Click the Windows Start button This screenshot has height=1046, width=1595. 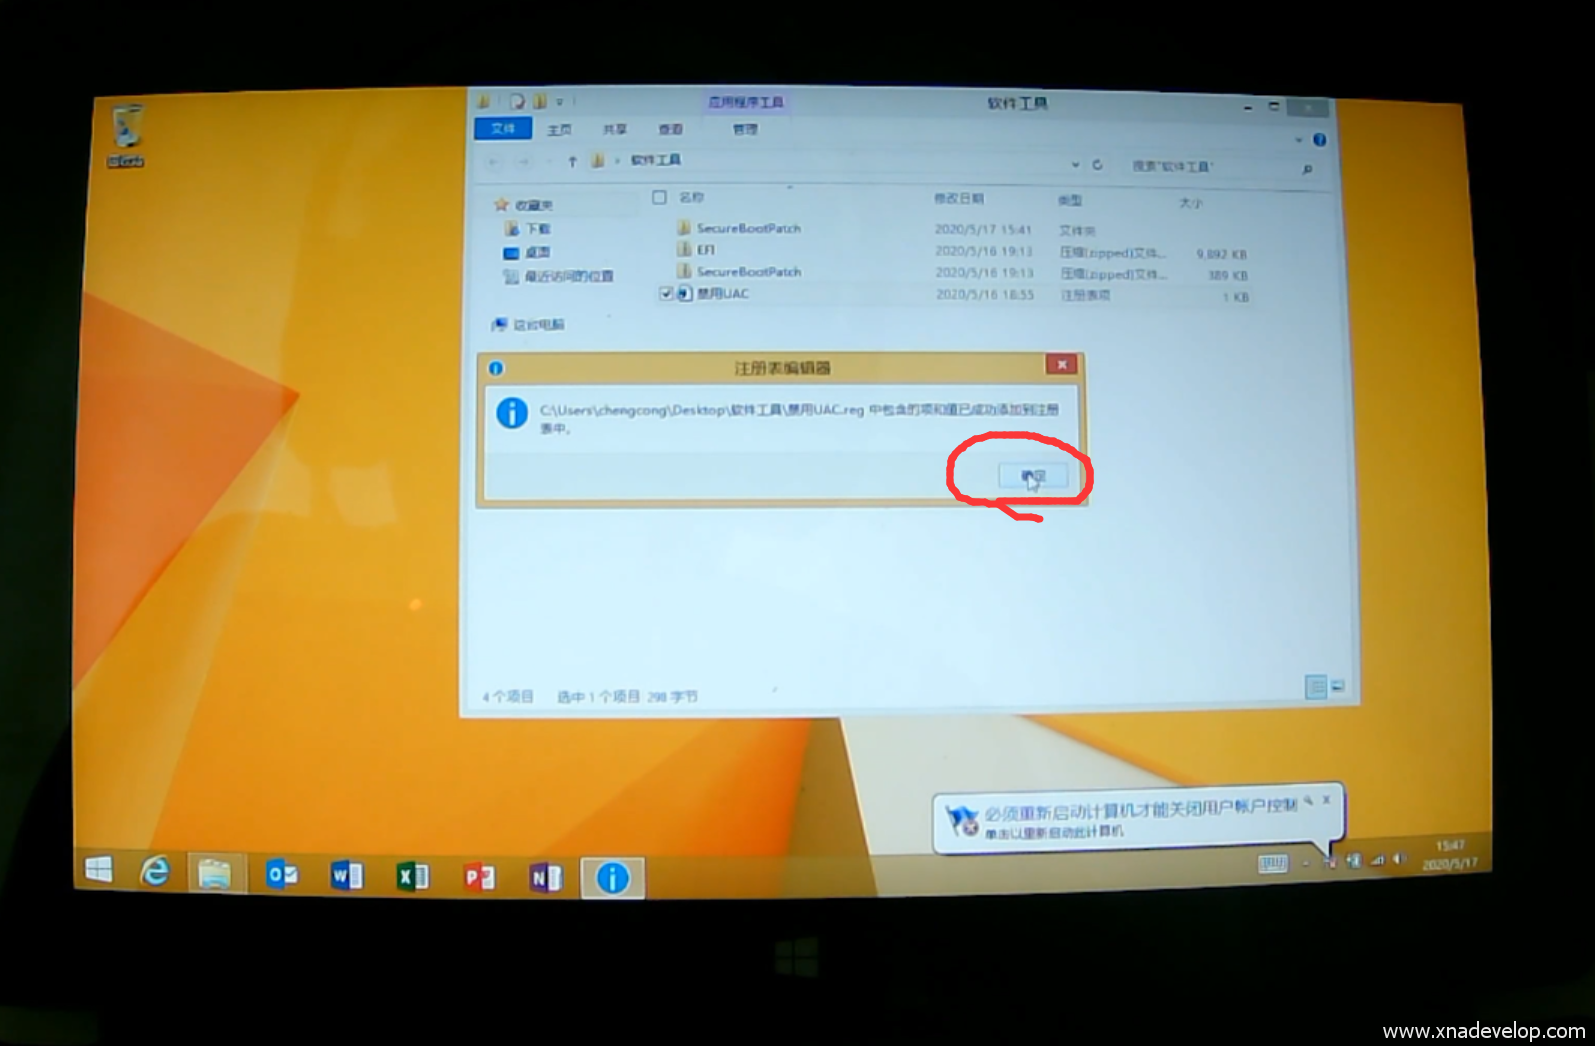click(99, 869)
